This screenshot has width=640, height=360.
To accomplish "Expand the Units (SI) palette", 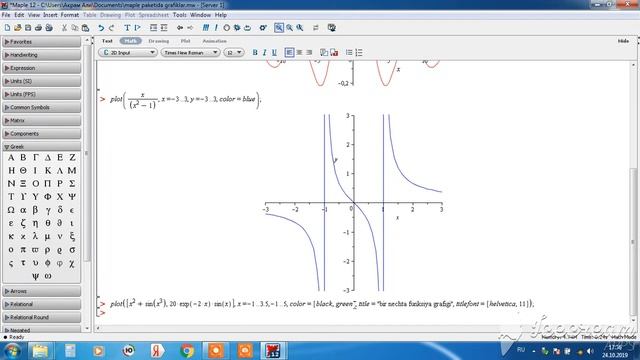I will pos(42,81).
